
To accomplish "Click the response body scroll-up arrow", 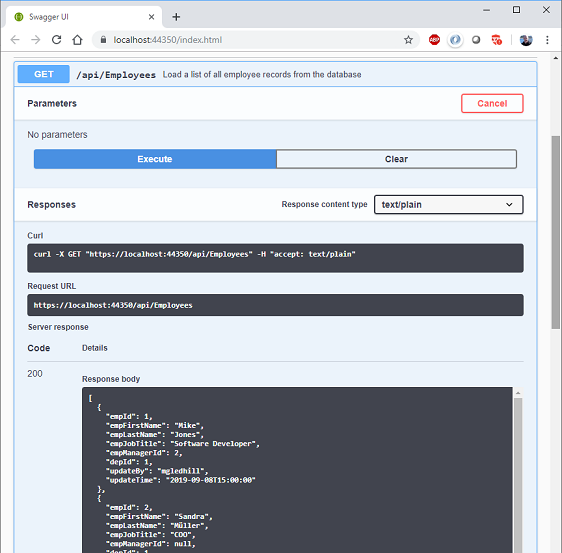I will (x=518, y=393).
